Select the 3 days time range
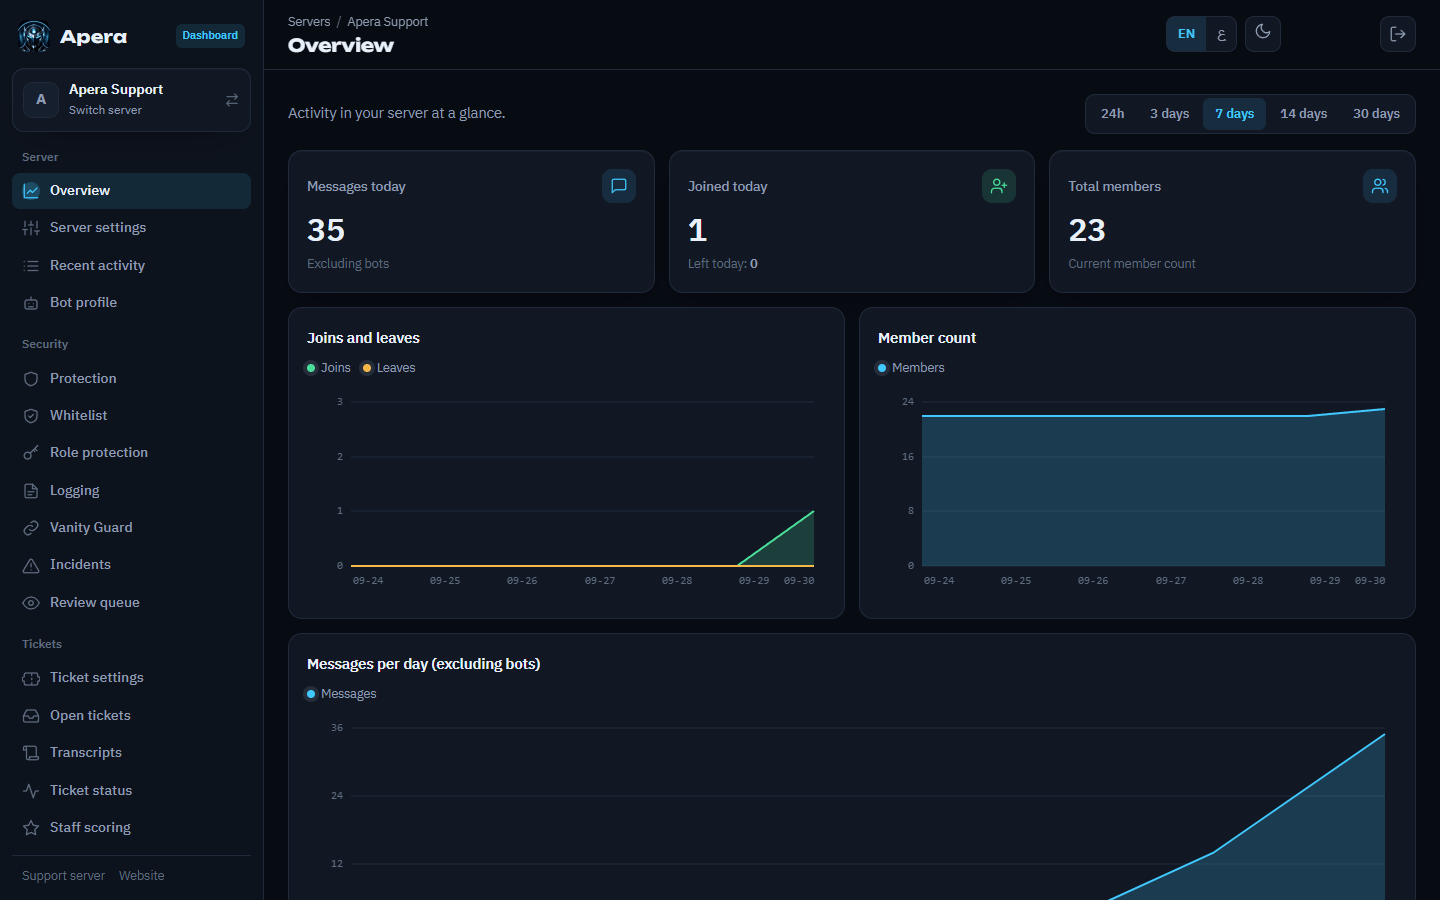The width and height of the screenshot is (1440, 900). [x=1169, y=114]
